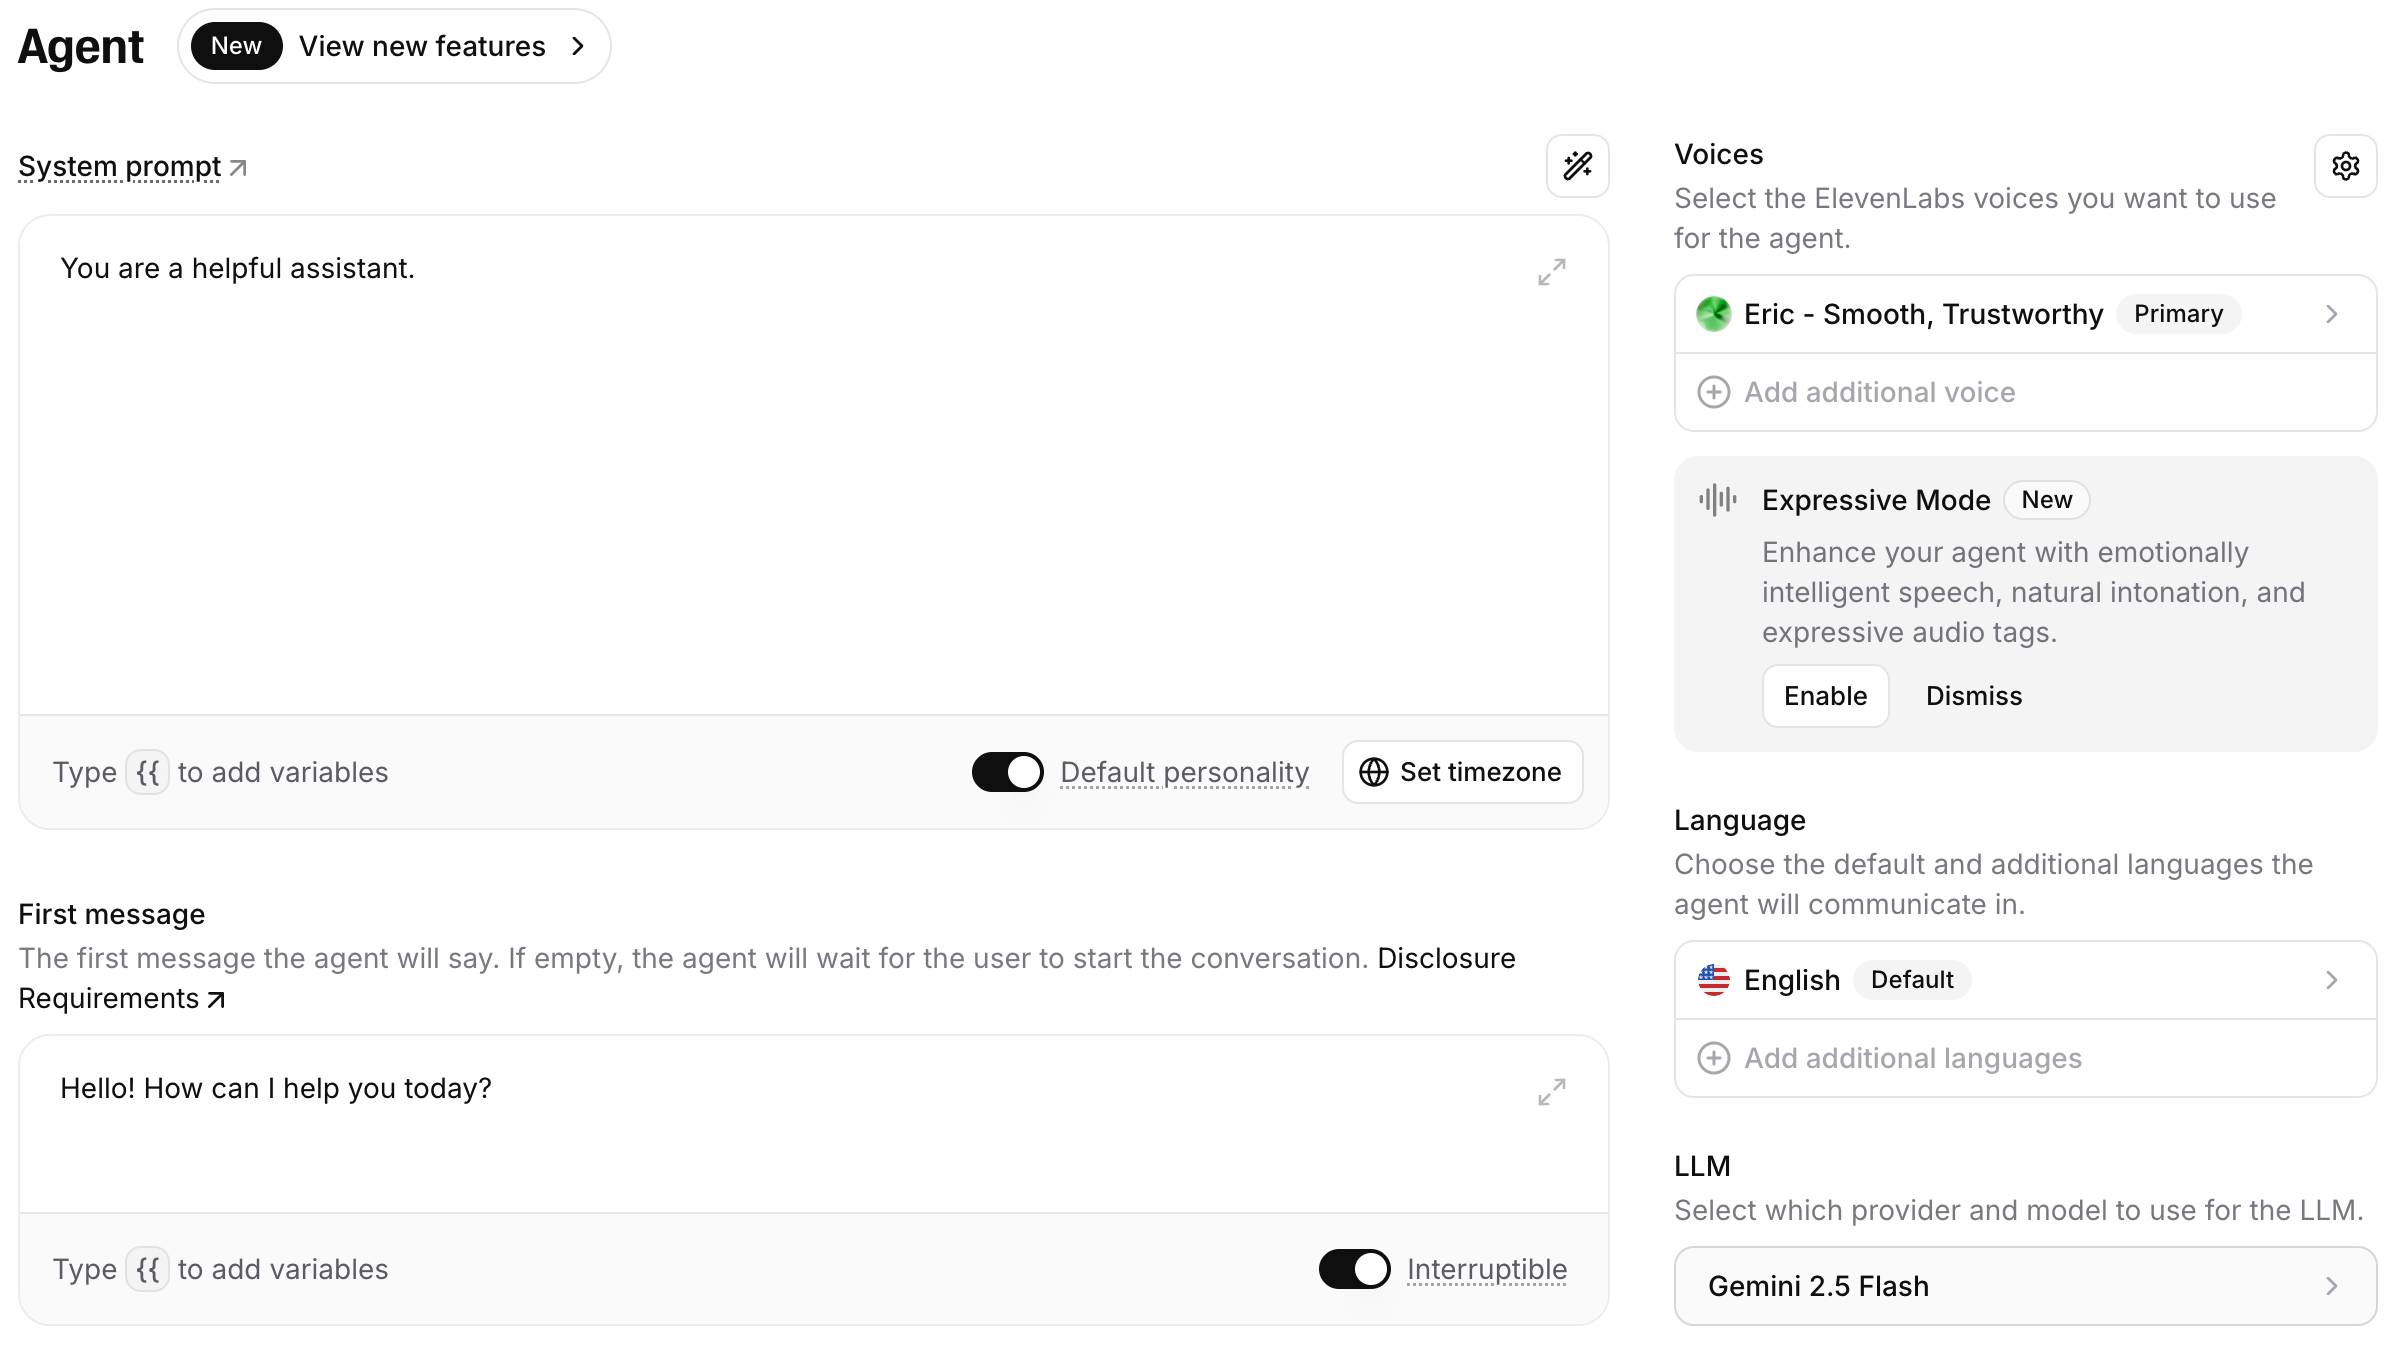The width and height of the screenshot is (2400, 1348).
Task: Click the Set timezone button
Action: [x=1462, y=772]
